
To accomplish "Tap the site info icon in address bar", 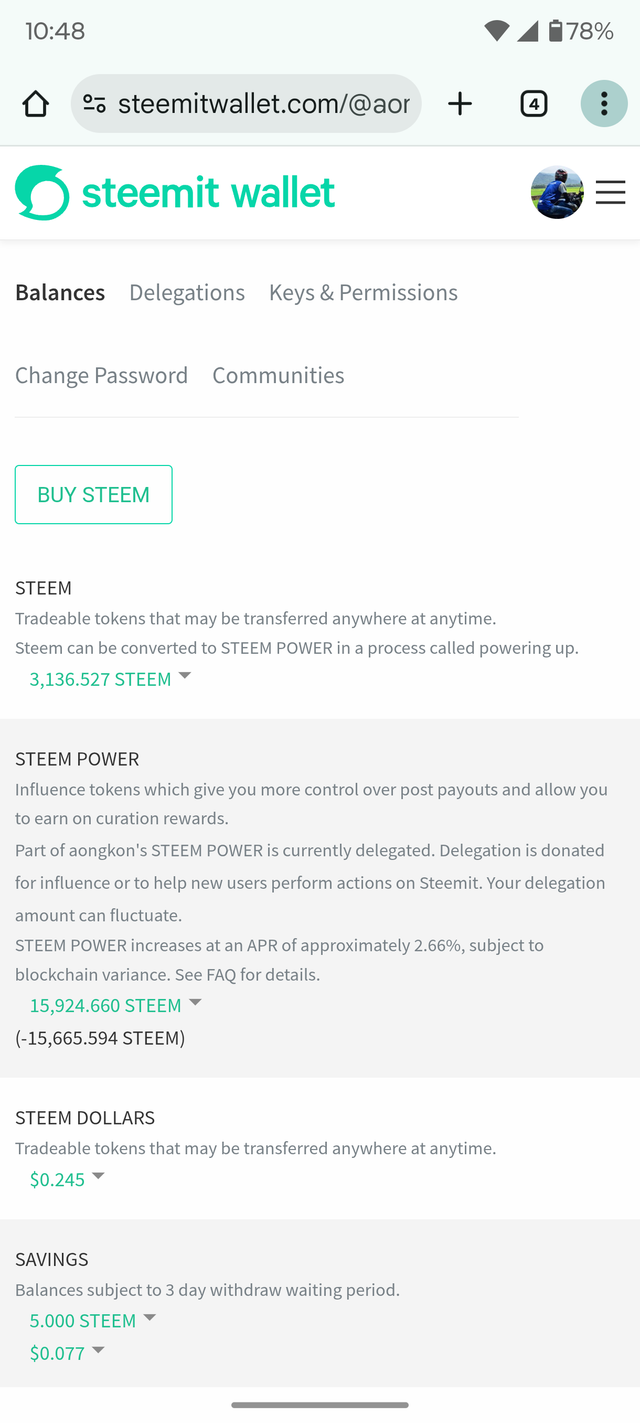I will click(95, 104).
